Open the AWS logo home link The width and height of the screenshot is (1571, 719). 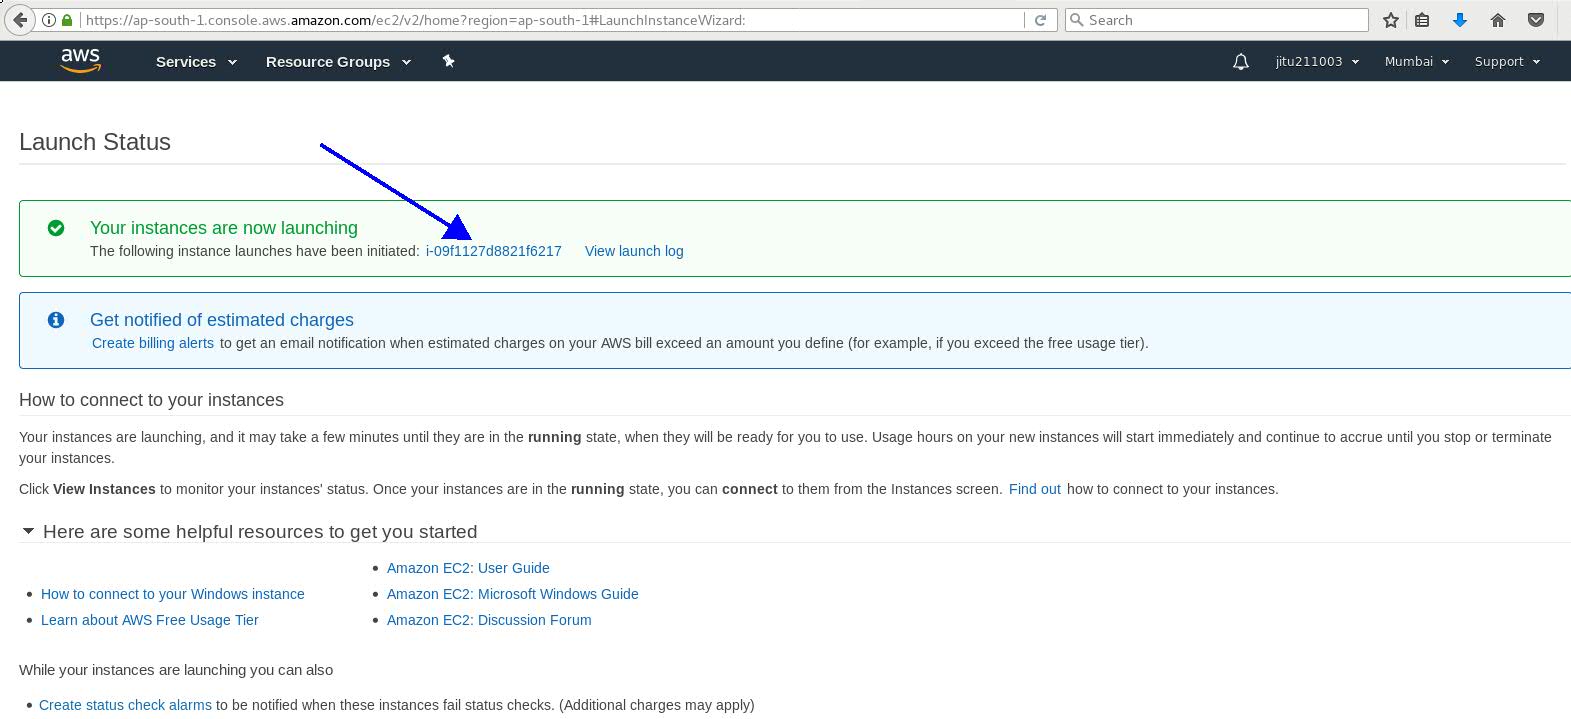(80, 61)
